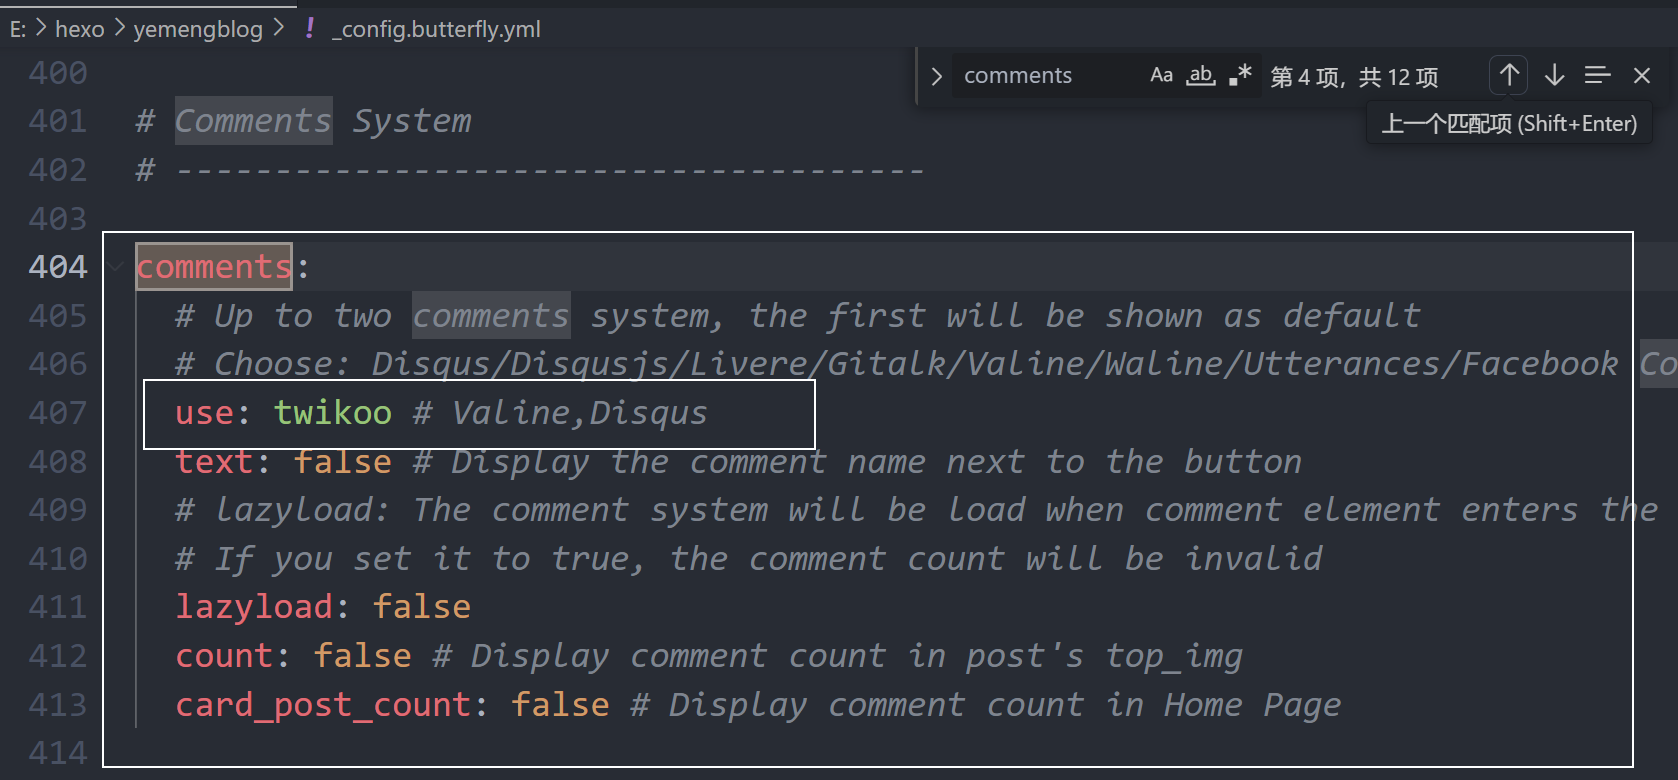Toggle Match Case (Aa) option
The width and height of the screenshot is (1678, 780).
click(1161, 75)
